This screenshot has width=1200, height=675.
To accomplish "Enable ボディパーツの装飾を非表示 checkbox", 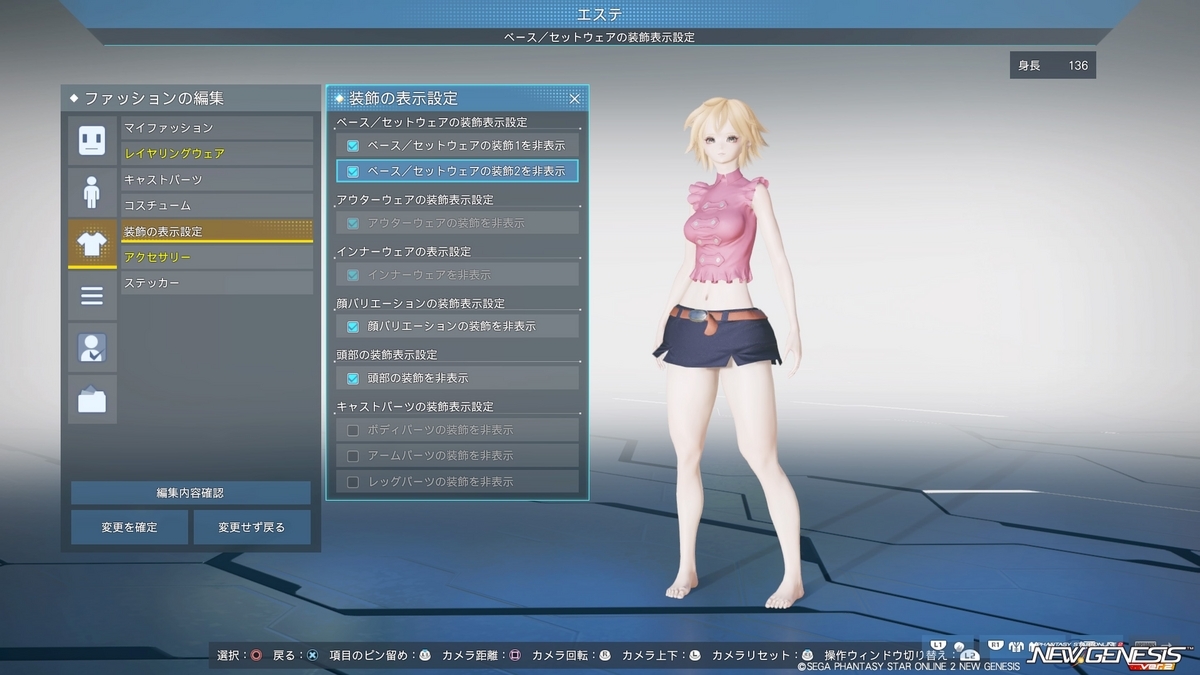I will 352,430.
